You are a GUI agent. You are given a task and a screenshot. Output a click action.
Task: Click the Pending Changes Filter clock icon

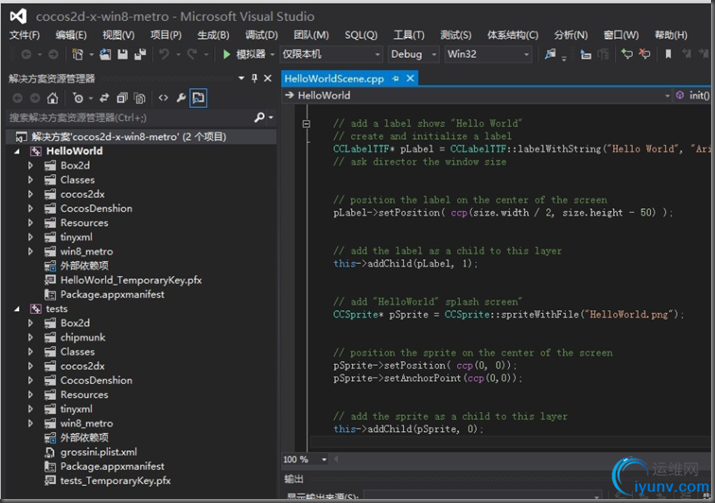[78, 98]
